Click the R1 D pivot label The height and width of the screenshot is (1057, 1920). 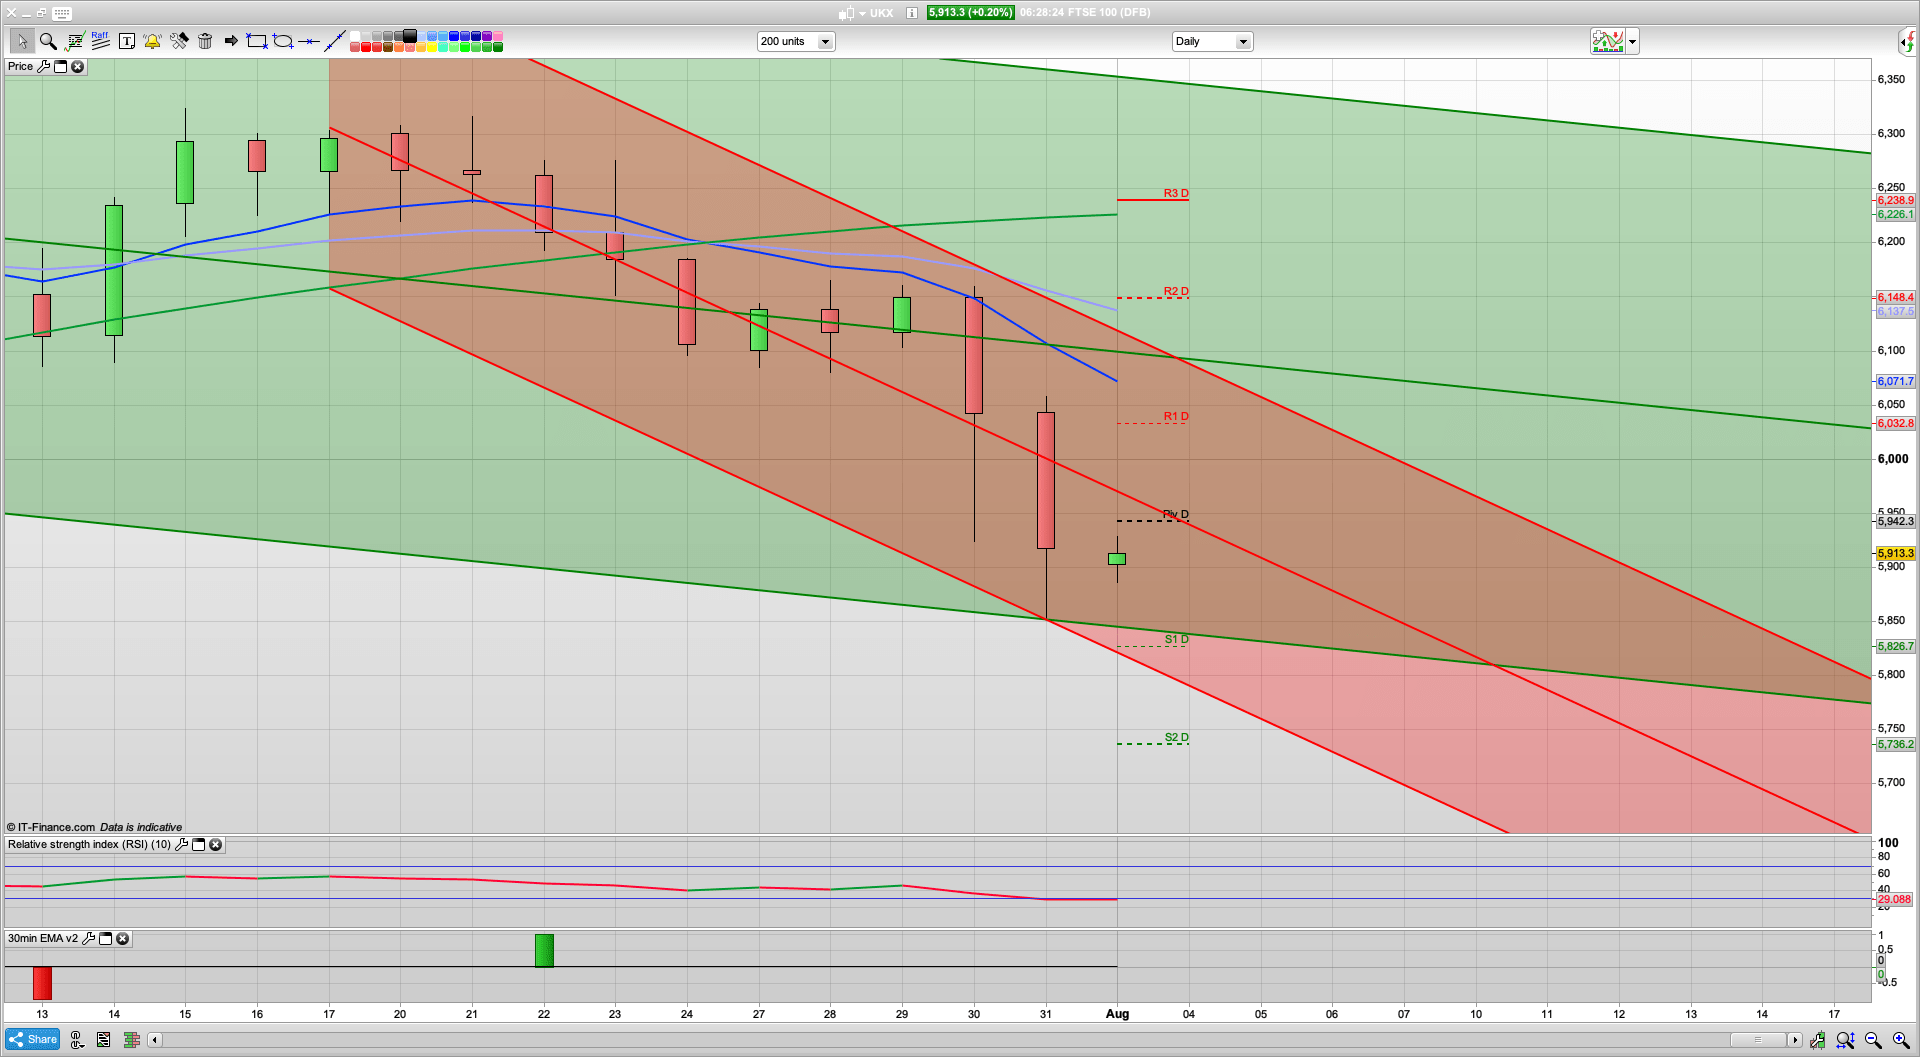point(1176,416)
